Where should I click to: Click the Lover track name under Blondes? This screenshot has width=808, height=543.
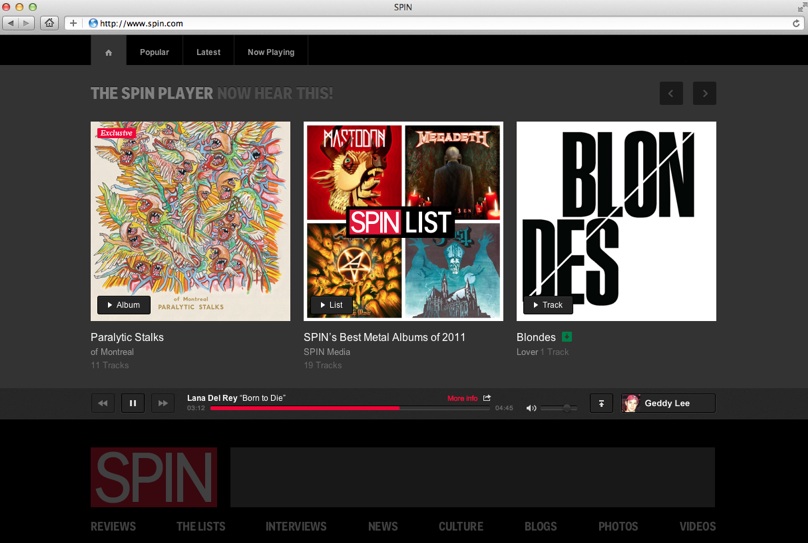pyautogui.click(x=527, y=352)
